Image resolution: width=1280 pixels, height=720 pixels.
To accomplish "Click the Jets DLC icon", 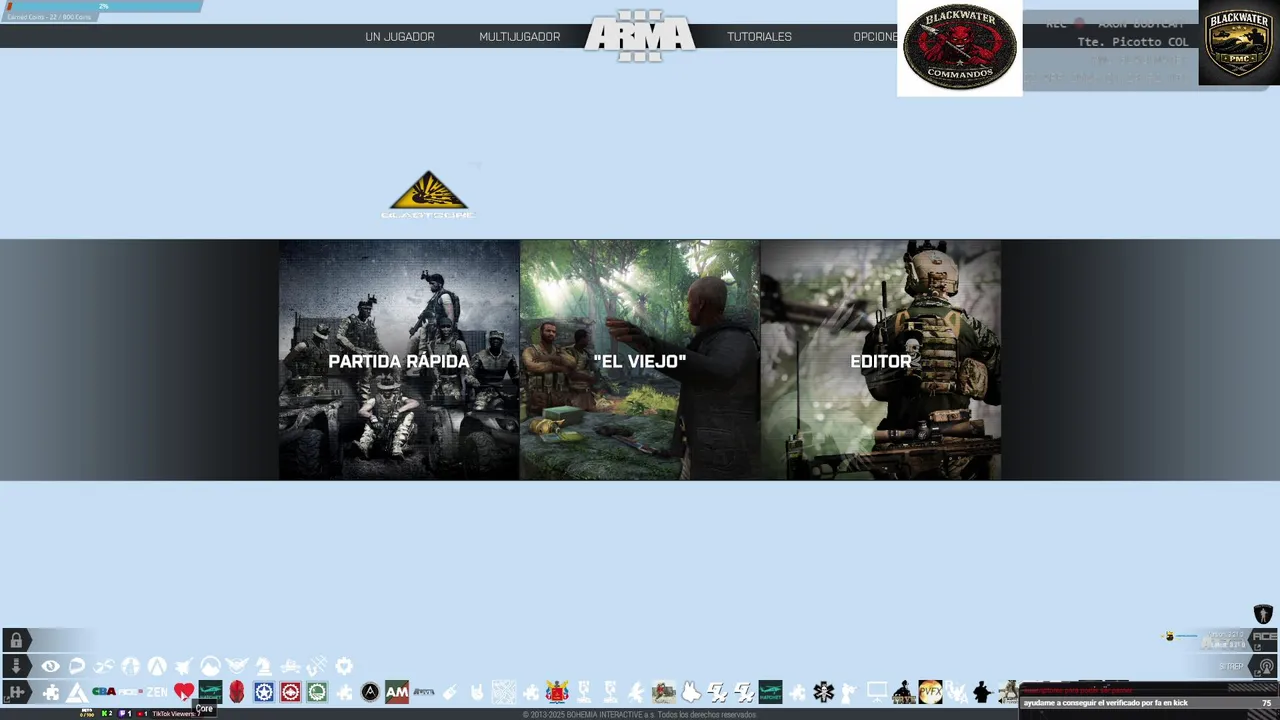I will (184, 666).
